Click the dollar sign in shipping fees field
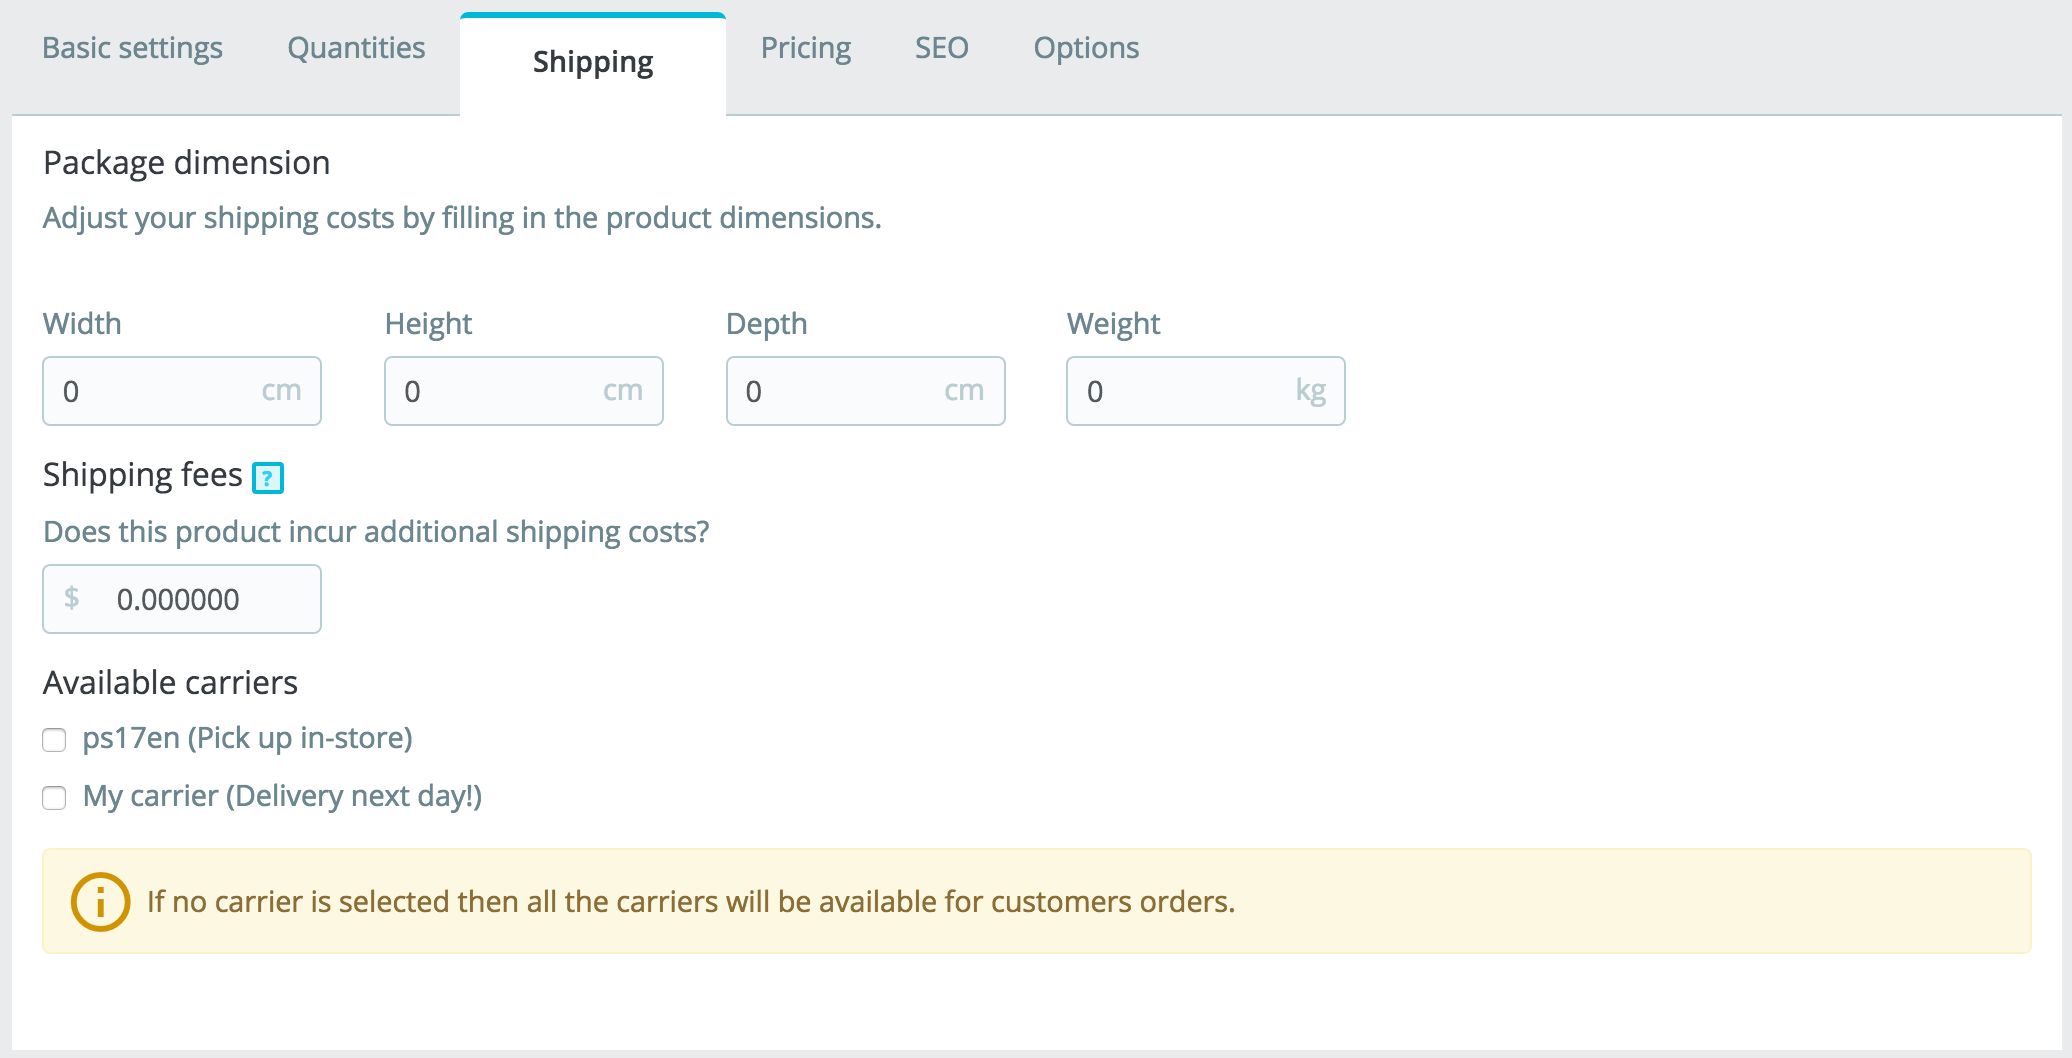2072x1058 pixels. coord(72,598)
